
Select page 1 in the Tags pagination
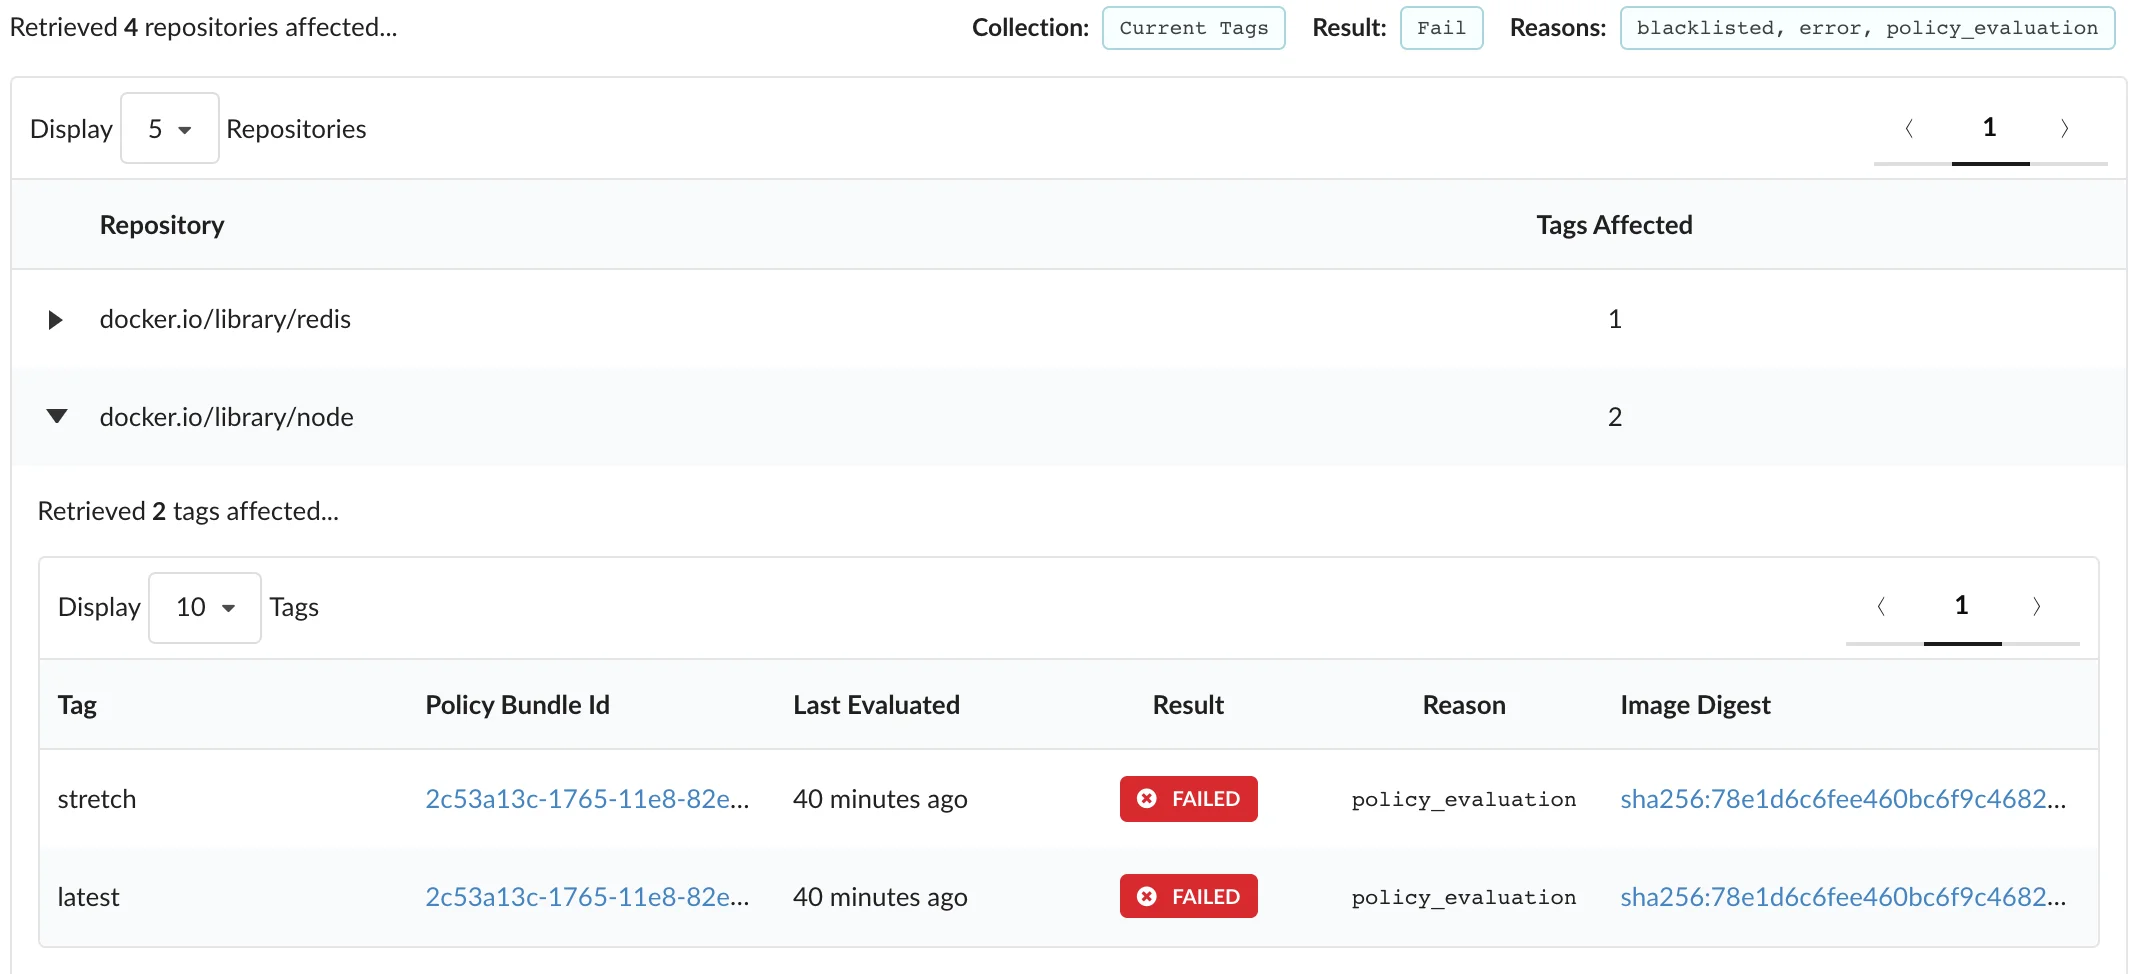(1961, 606)
